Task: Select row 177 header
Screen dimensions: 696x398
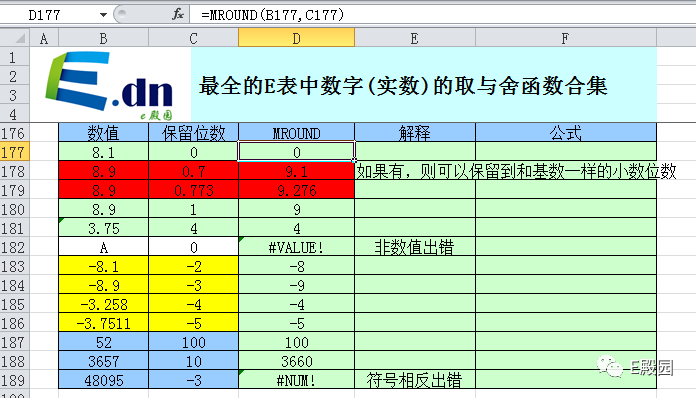Action: pyautogui.click(x=15, y=152)
